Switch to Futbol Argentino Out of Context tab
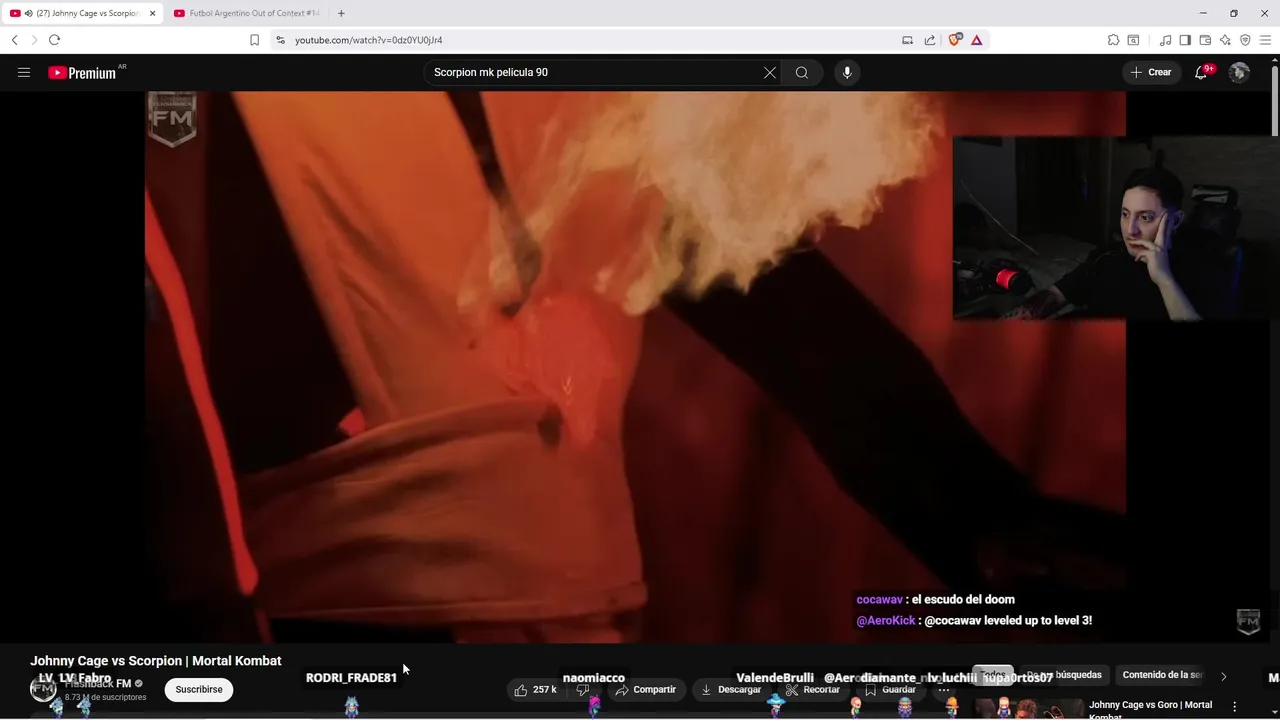Screen dimensions: 1280x720 247,13
